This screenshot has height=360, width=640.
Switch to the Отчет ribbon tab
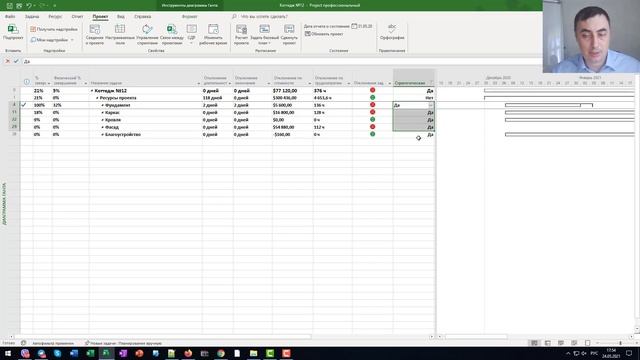(77, 17)
